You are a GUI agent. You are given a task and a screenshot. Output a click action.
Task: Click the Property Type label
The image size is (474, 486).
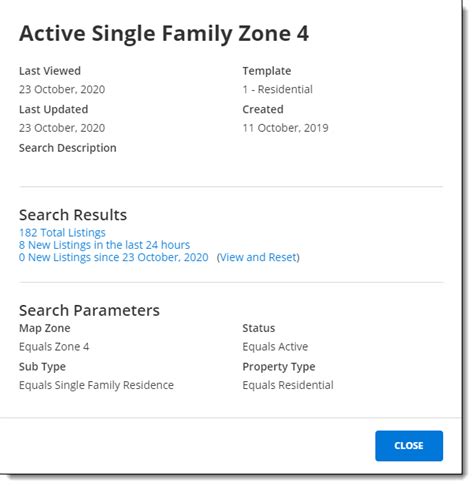pyautogui.click(x=279, y=367)
